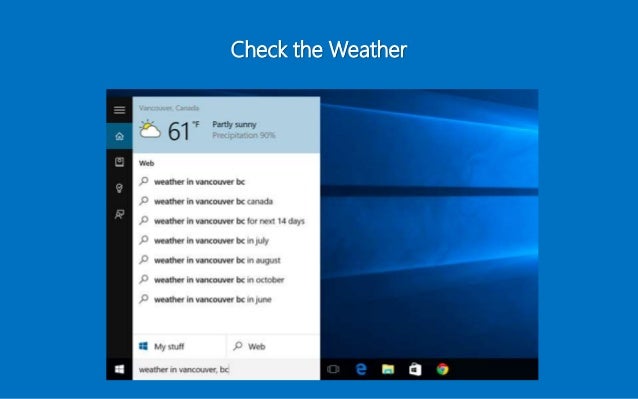Click the Task View taskbar icon
638x399 pixels.
tap(333, 369)
